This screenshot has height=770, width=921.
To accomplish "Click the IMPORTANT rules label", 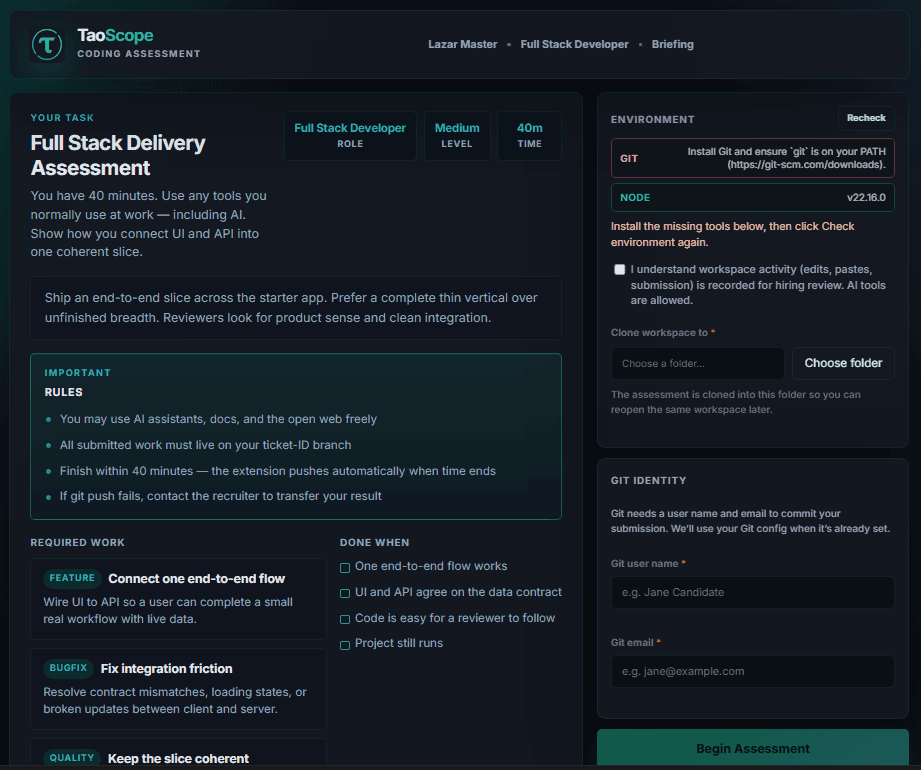I will (x=78, y=372).
